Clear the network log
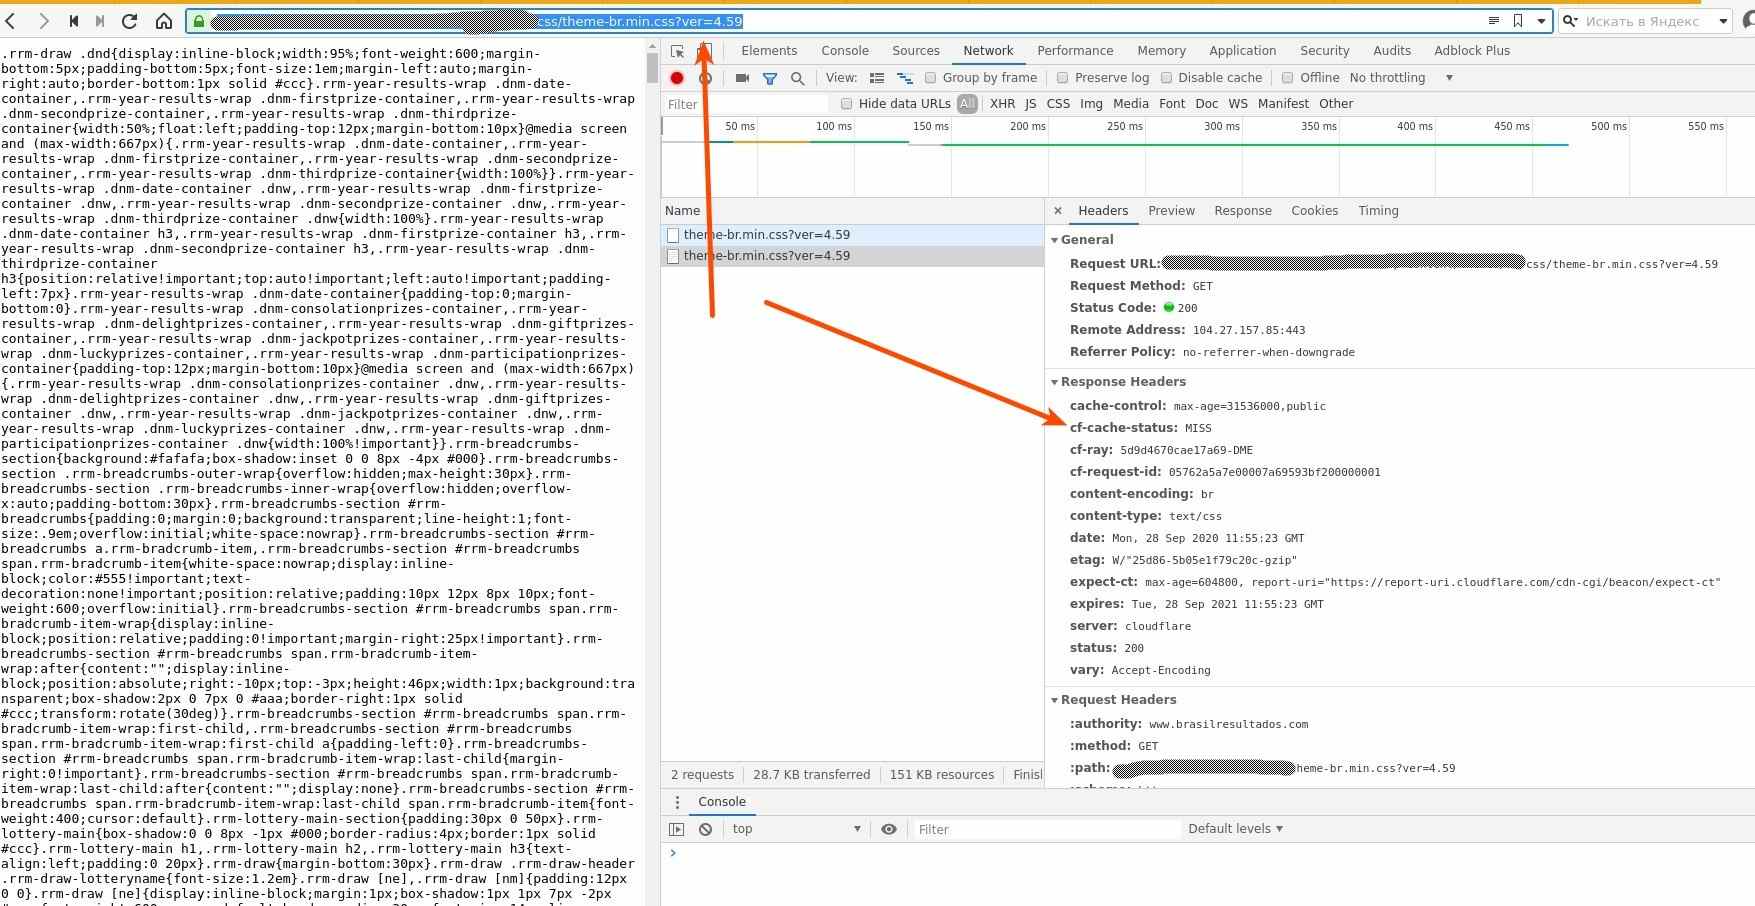 tap(705, 78)
